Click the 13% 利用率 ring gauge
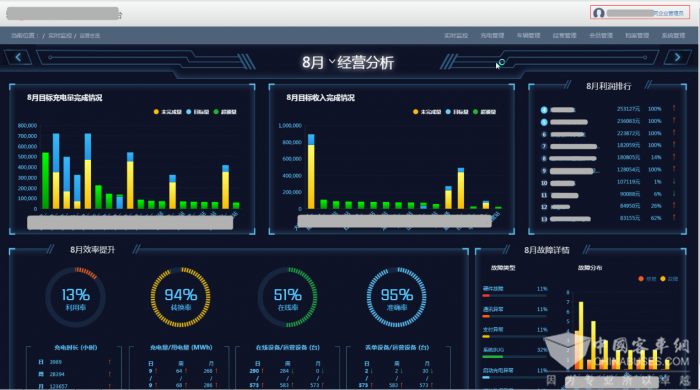Viewport: 700px width, 390px height. point(75,297)
